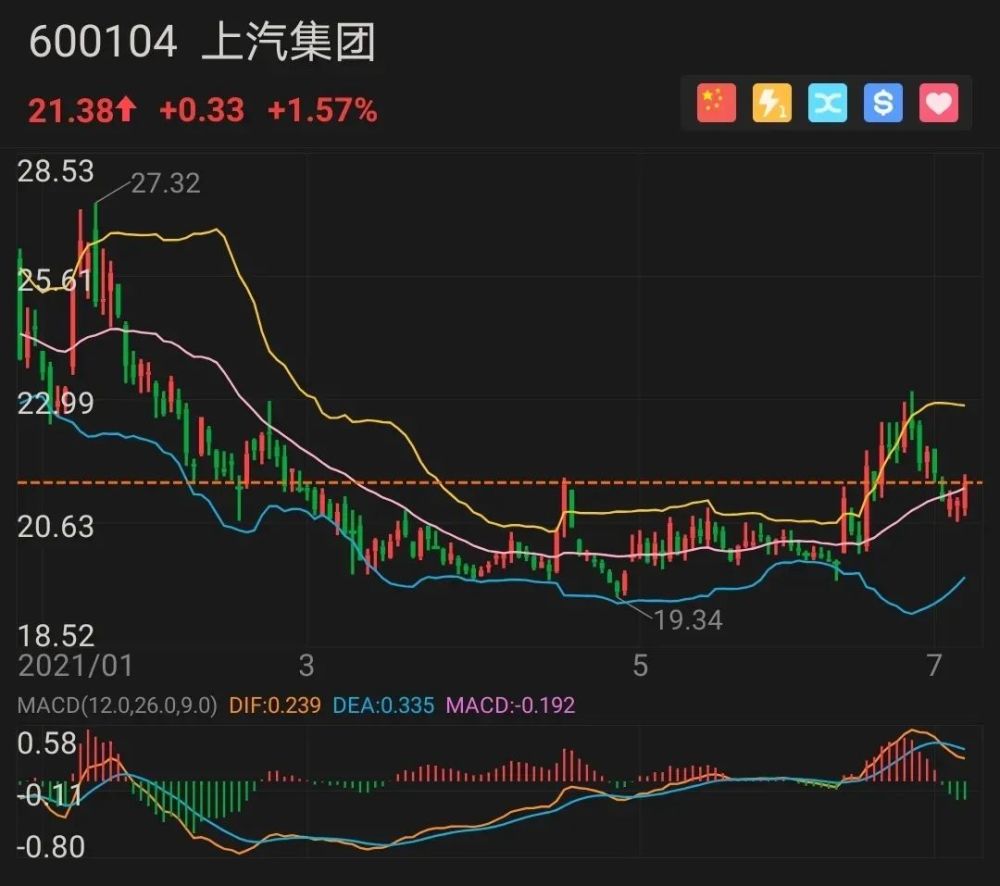Tap the 2021/01 date axis label
The height and width of the screenshot is (886, 1000).
point(76,666)
